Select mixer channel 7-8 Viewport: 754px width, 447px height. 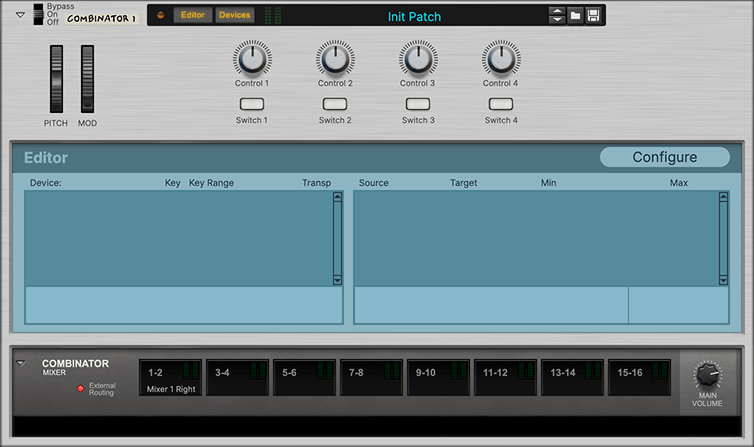(x=371, y=378)
